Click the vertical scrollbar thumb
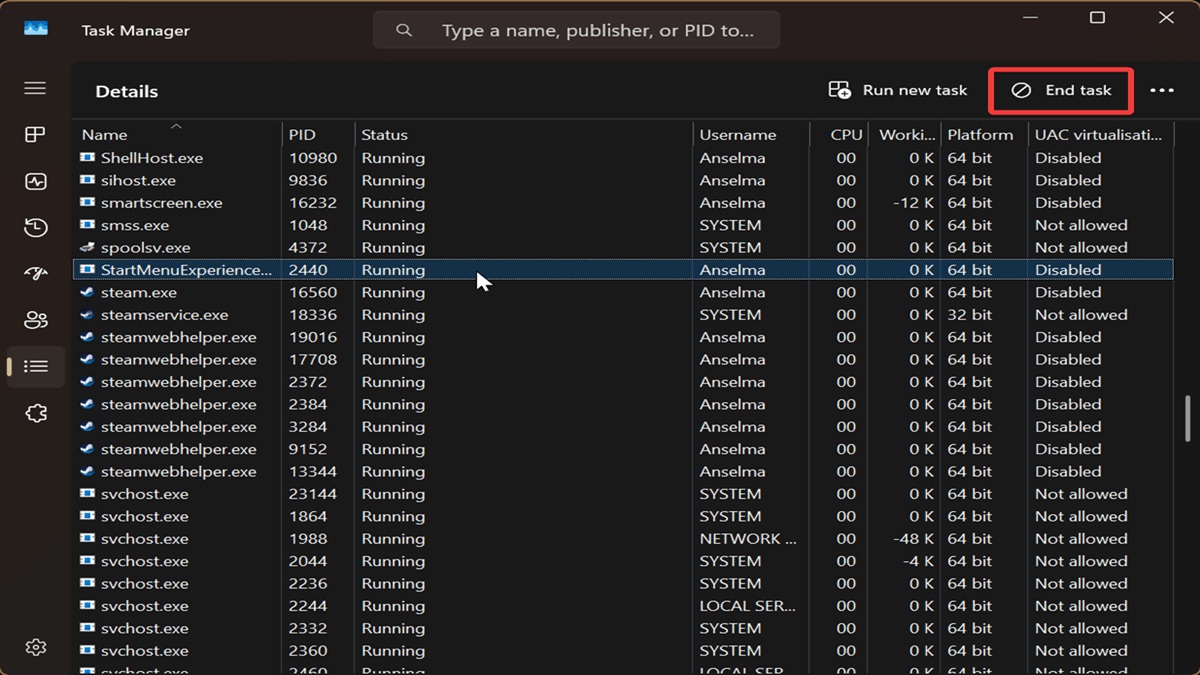1200x675 pixels. point(1188,418)
